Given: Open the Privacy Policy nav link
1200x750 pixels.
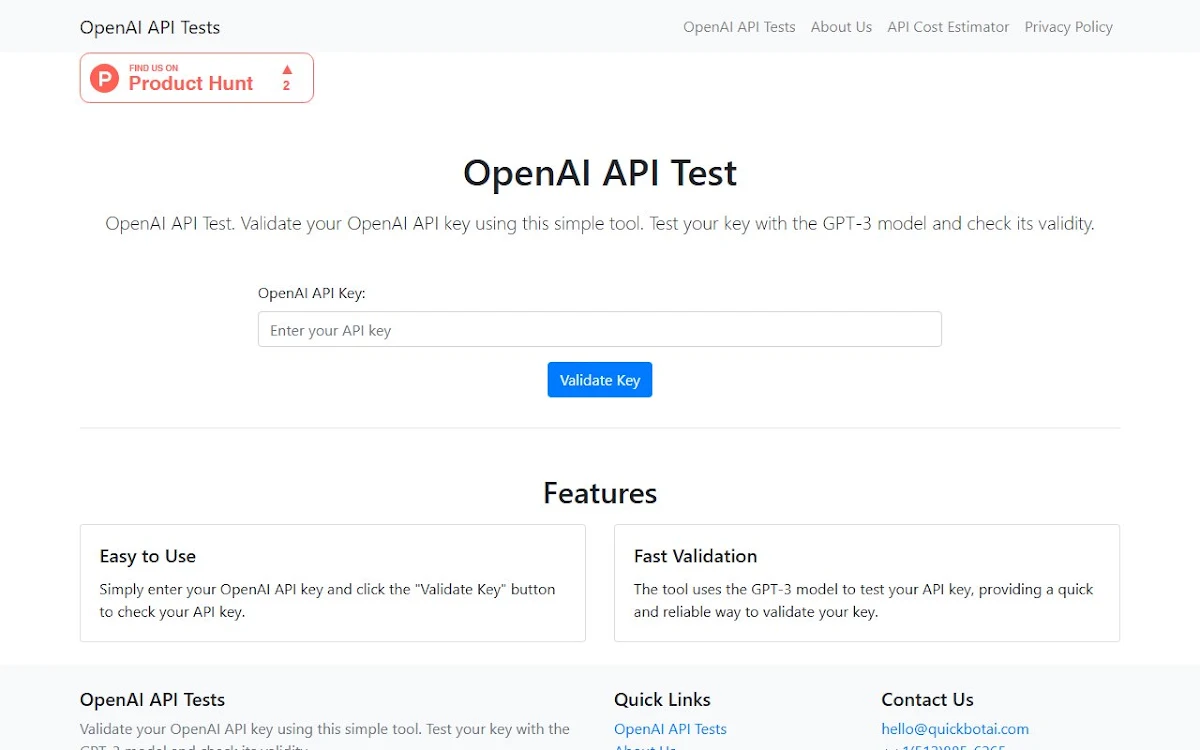Looking at the screenshot, I should point(1068,27).
